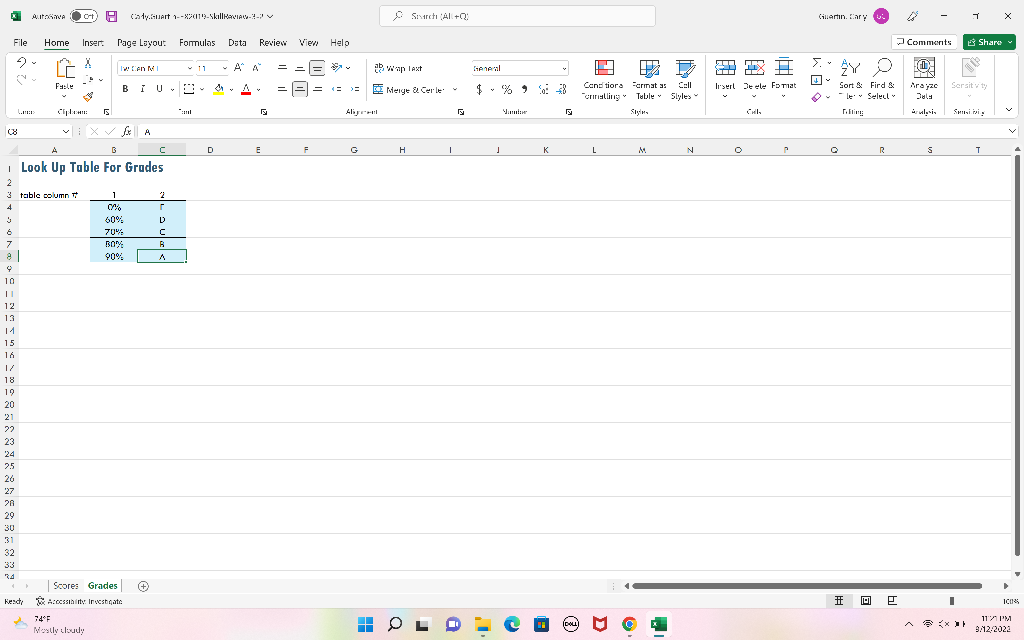The width and height of the screenshot is (1024, 640).
Task: Apply Comma Style icon
Action: (524, 89)
